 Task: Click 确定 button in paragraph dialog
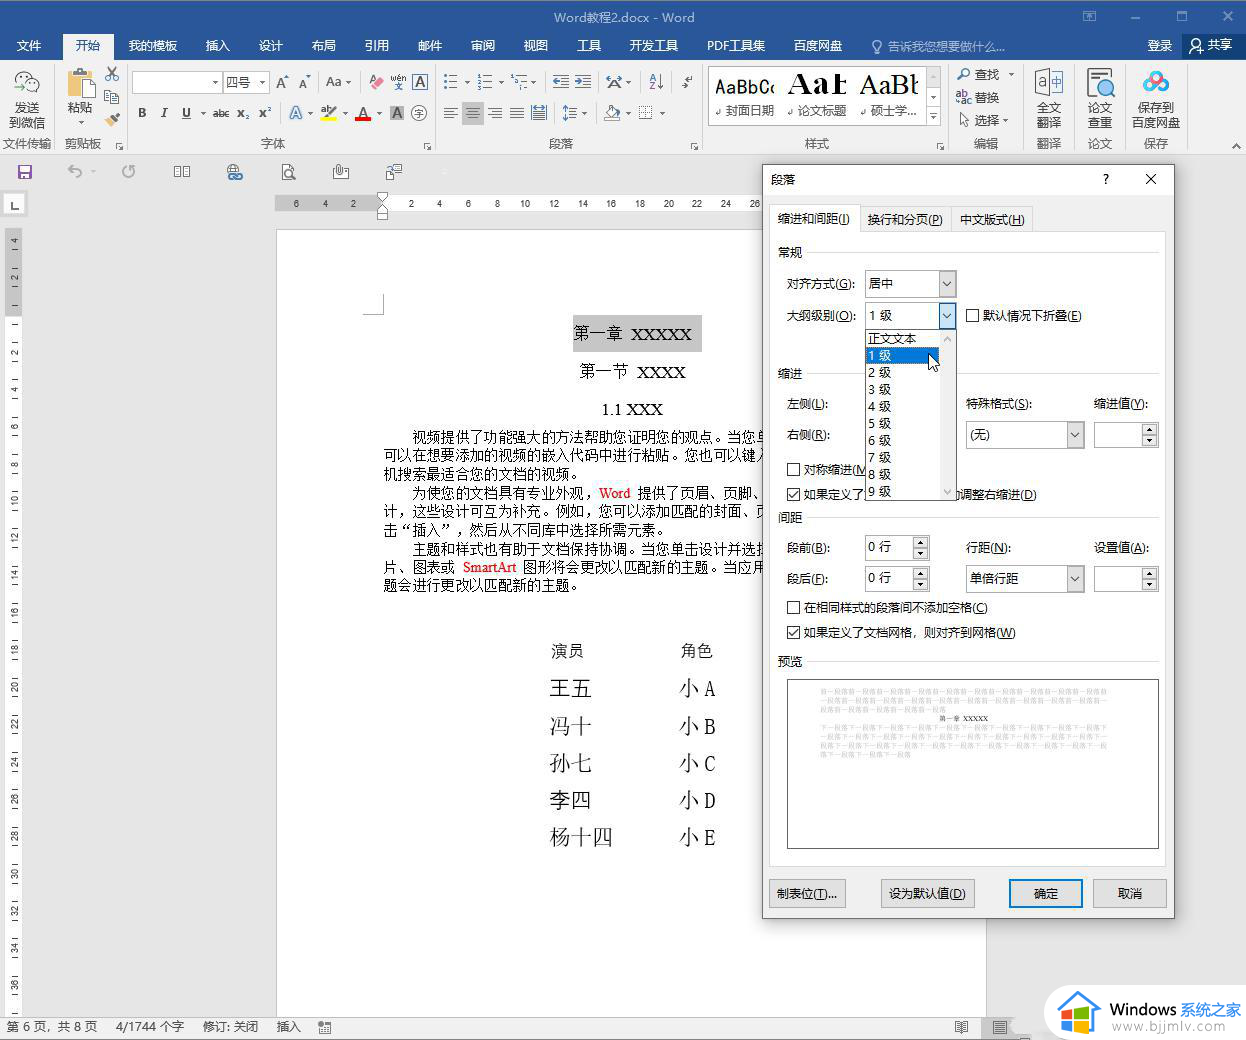coord(1046,893)
